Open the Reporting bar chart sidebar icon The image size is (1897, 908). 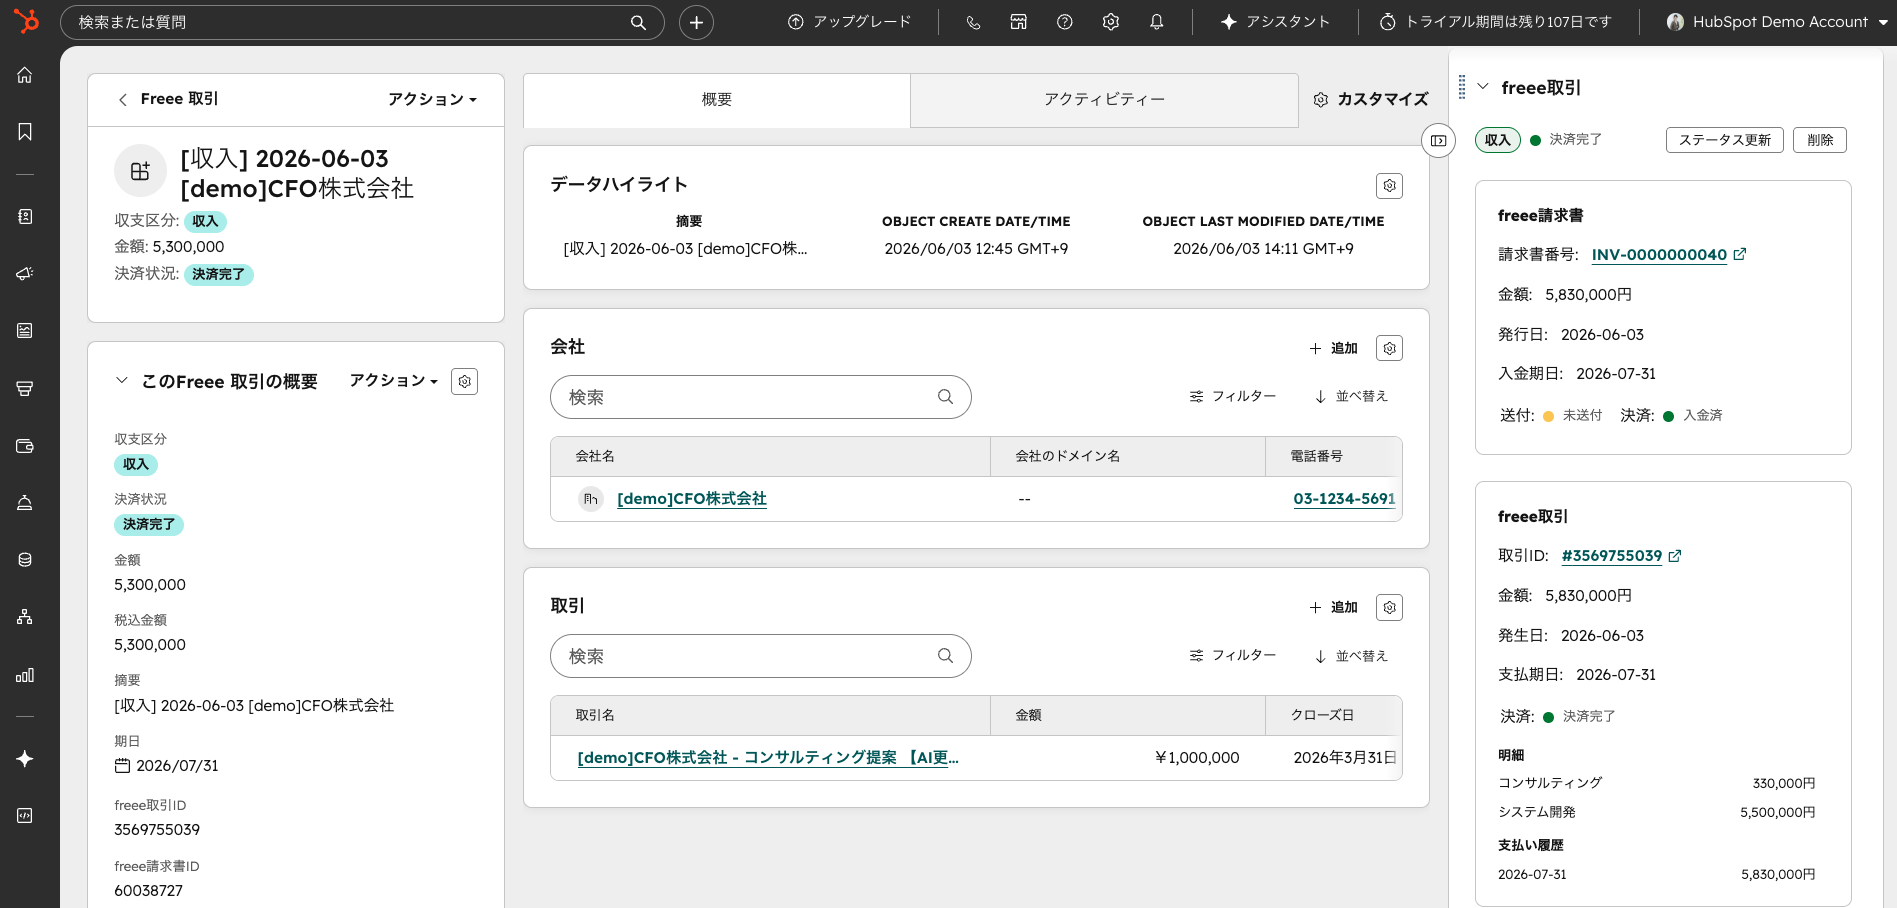point(25,675)
